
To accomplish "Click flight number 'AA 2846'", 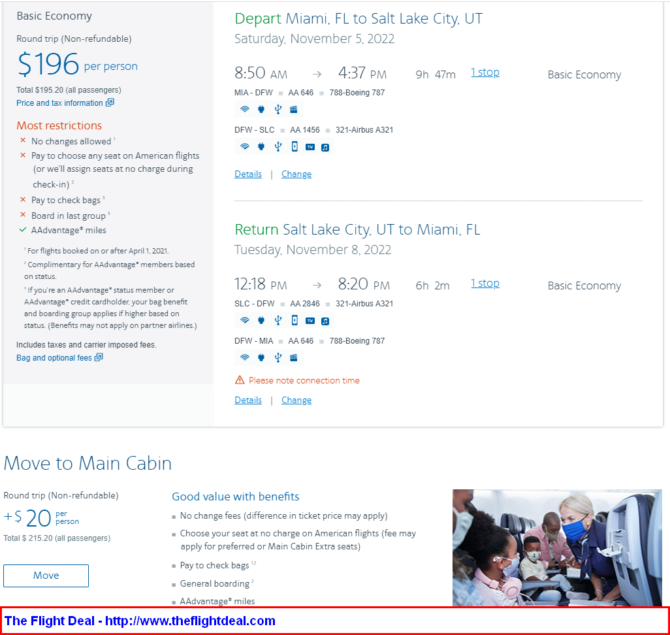I will 305,303.
